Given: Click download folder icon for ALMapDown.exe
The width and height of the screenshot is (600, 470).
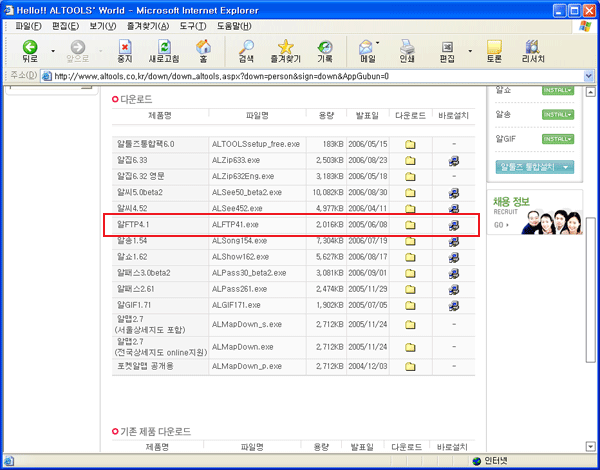Looking at the screenshot, I should point(410,347).
